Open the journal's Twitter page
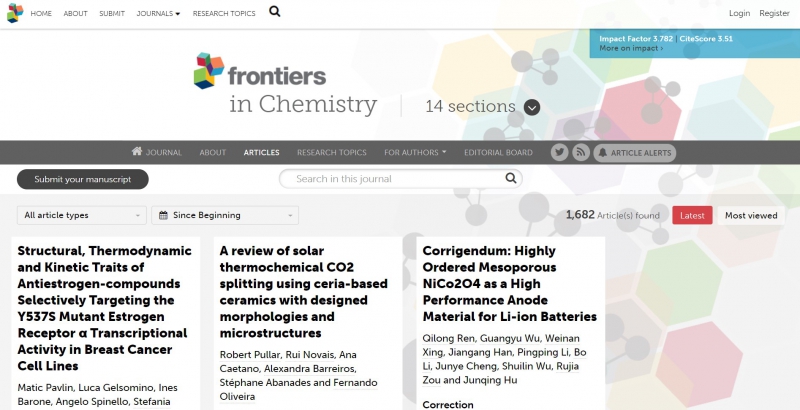This screenshot has height=410, width=800. (x=559, y=152)
